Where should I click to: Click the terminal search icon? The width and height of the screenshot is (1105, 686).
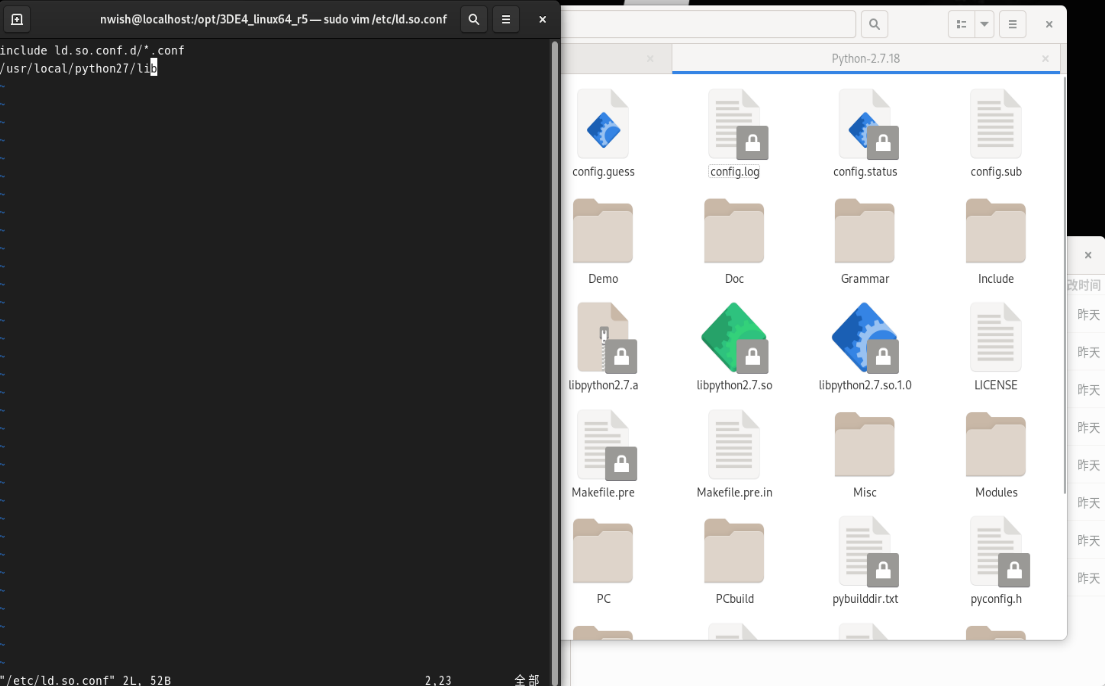coord(474,19)
